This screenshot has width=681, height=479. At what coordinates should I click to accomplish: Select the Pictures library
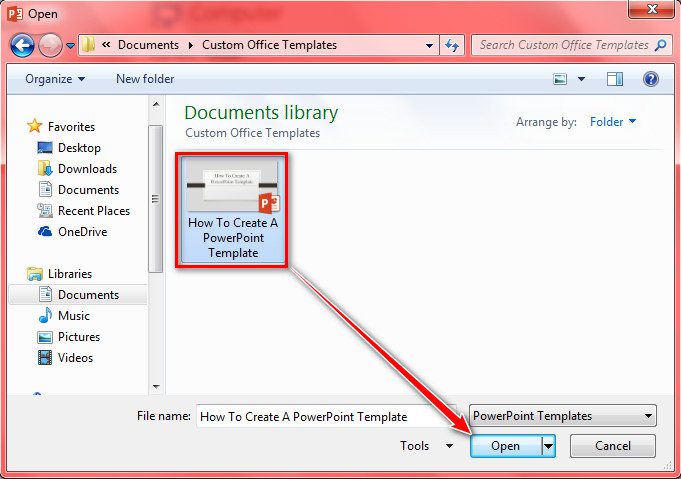coord(79,337)
